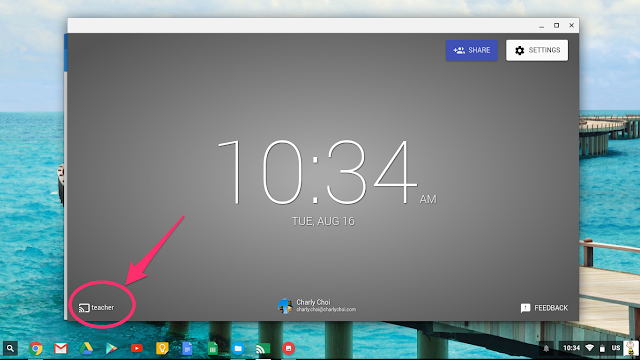Screen dimensions: 640x360
Task: Click Charly Choi's profile avatar
Action: [x=285, y=306]
